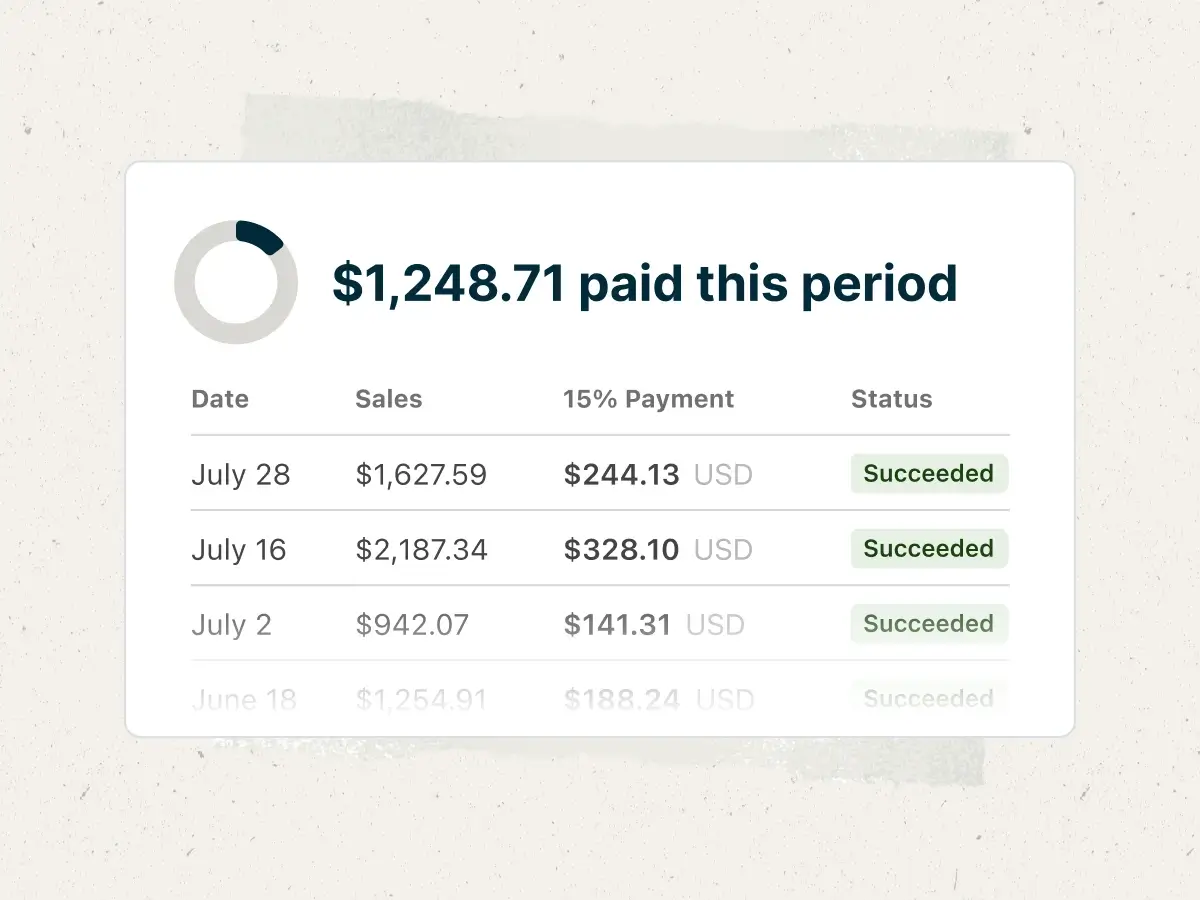The width and height of the screenshot is (1200, 900).
Task: Select the $2,187.34 sales amount
Action: (x=421, y=549)
